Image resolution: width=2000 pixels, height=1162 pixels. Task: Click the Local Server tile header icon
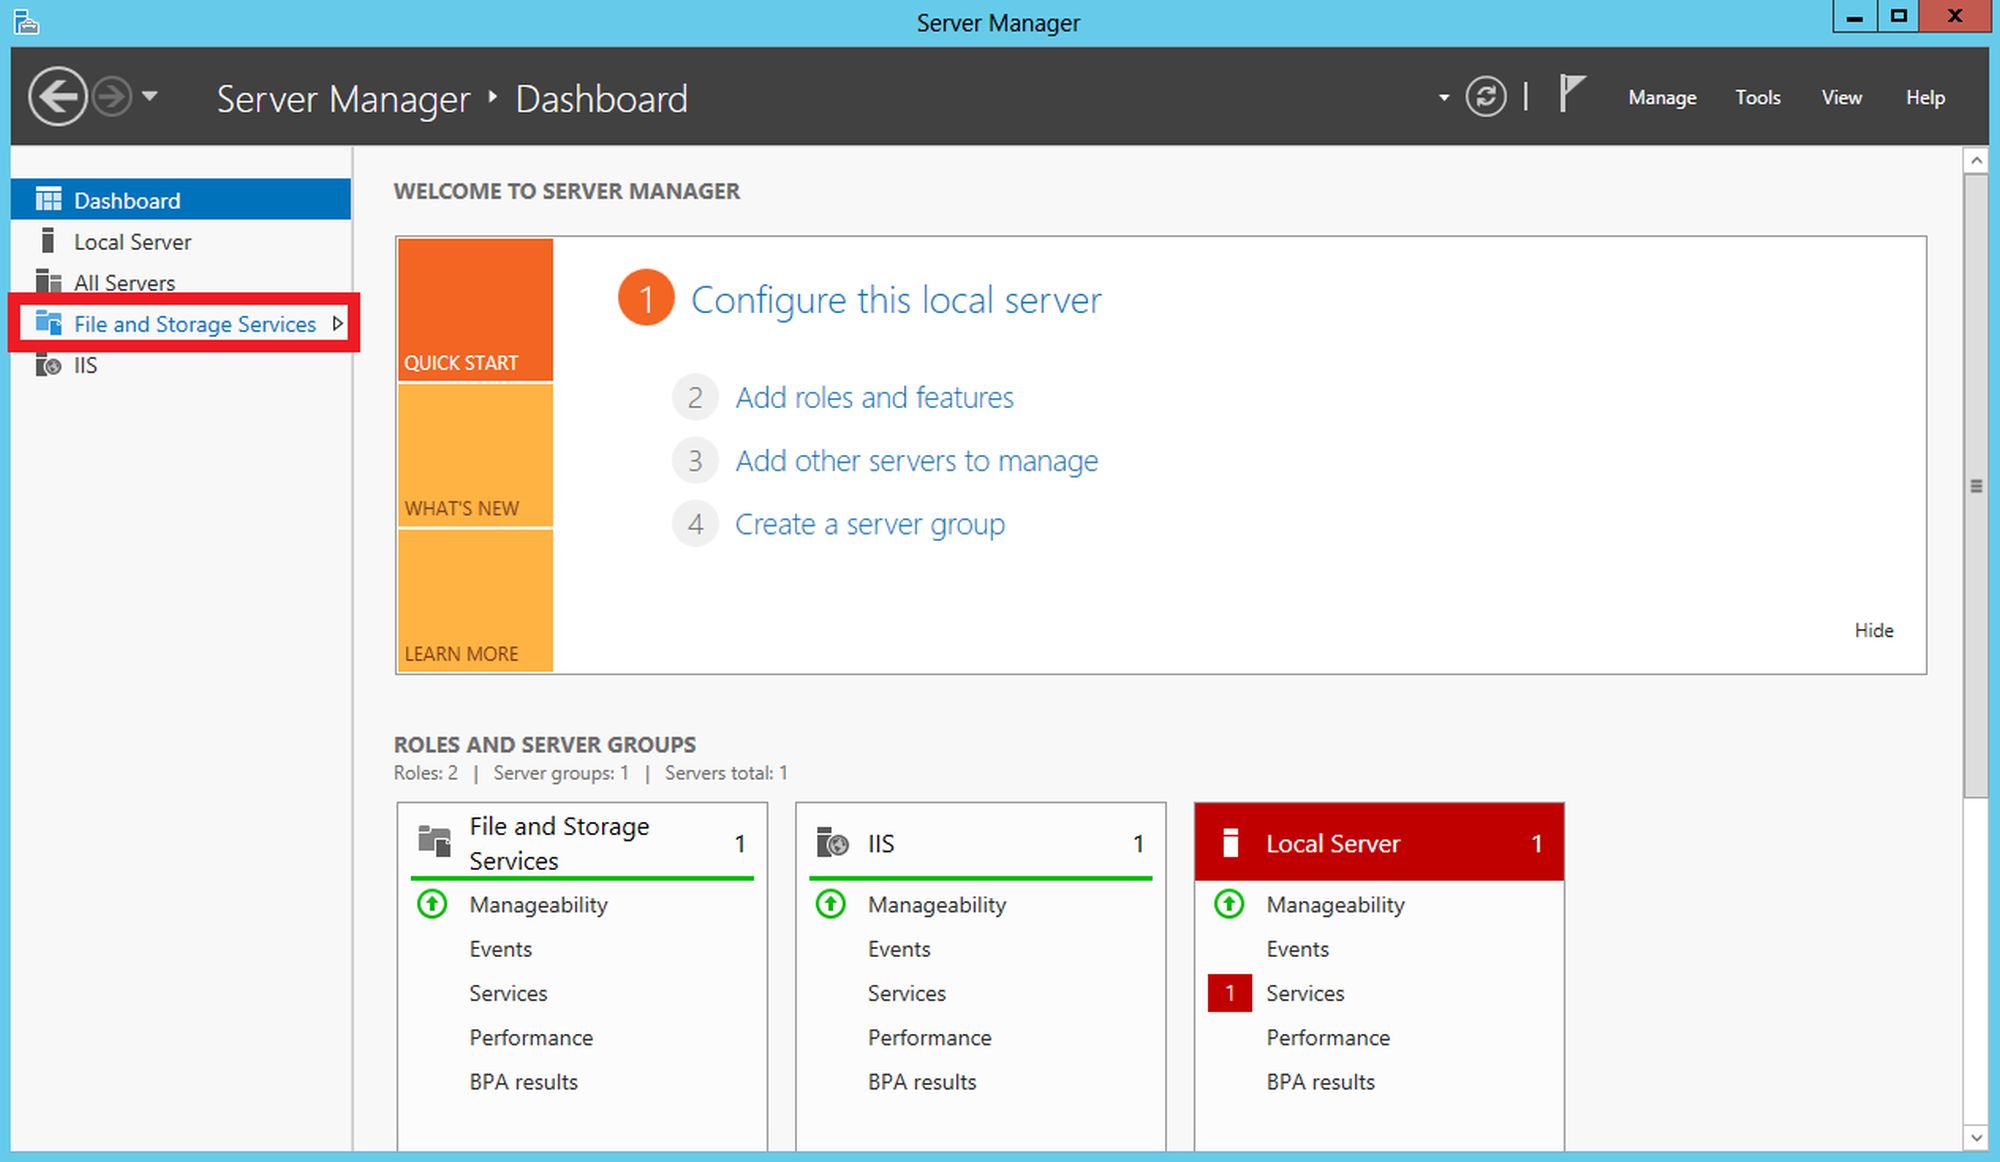click(x=1231, y=843)
